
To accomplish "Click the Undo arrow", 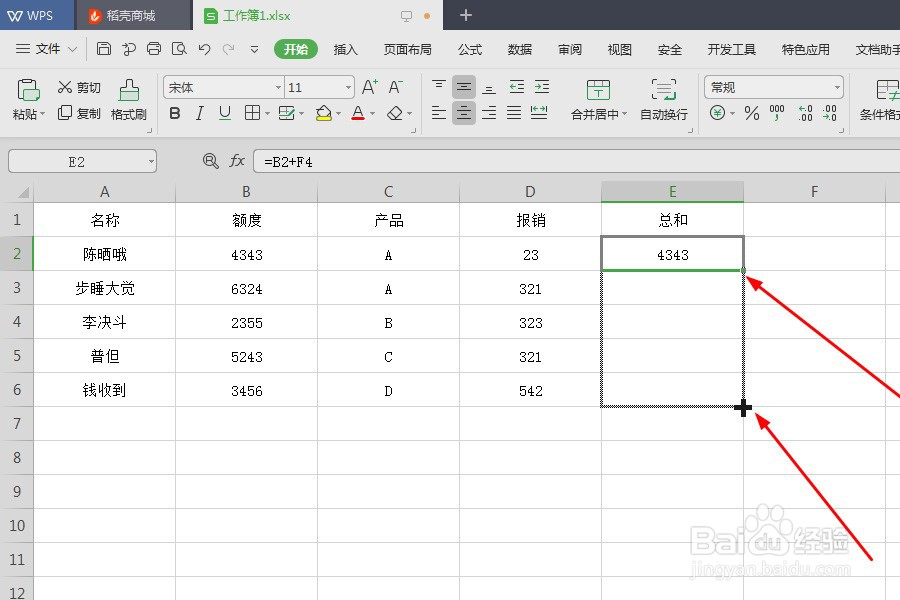I will click(204, 49).
